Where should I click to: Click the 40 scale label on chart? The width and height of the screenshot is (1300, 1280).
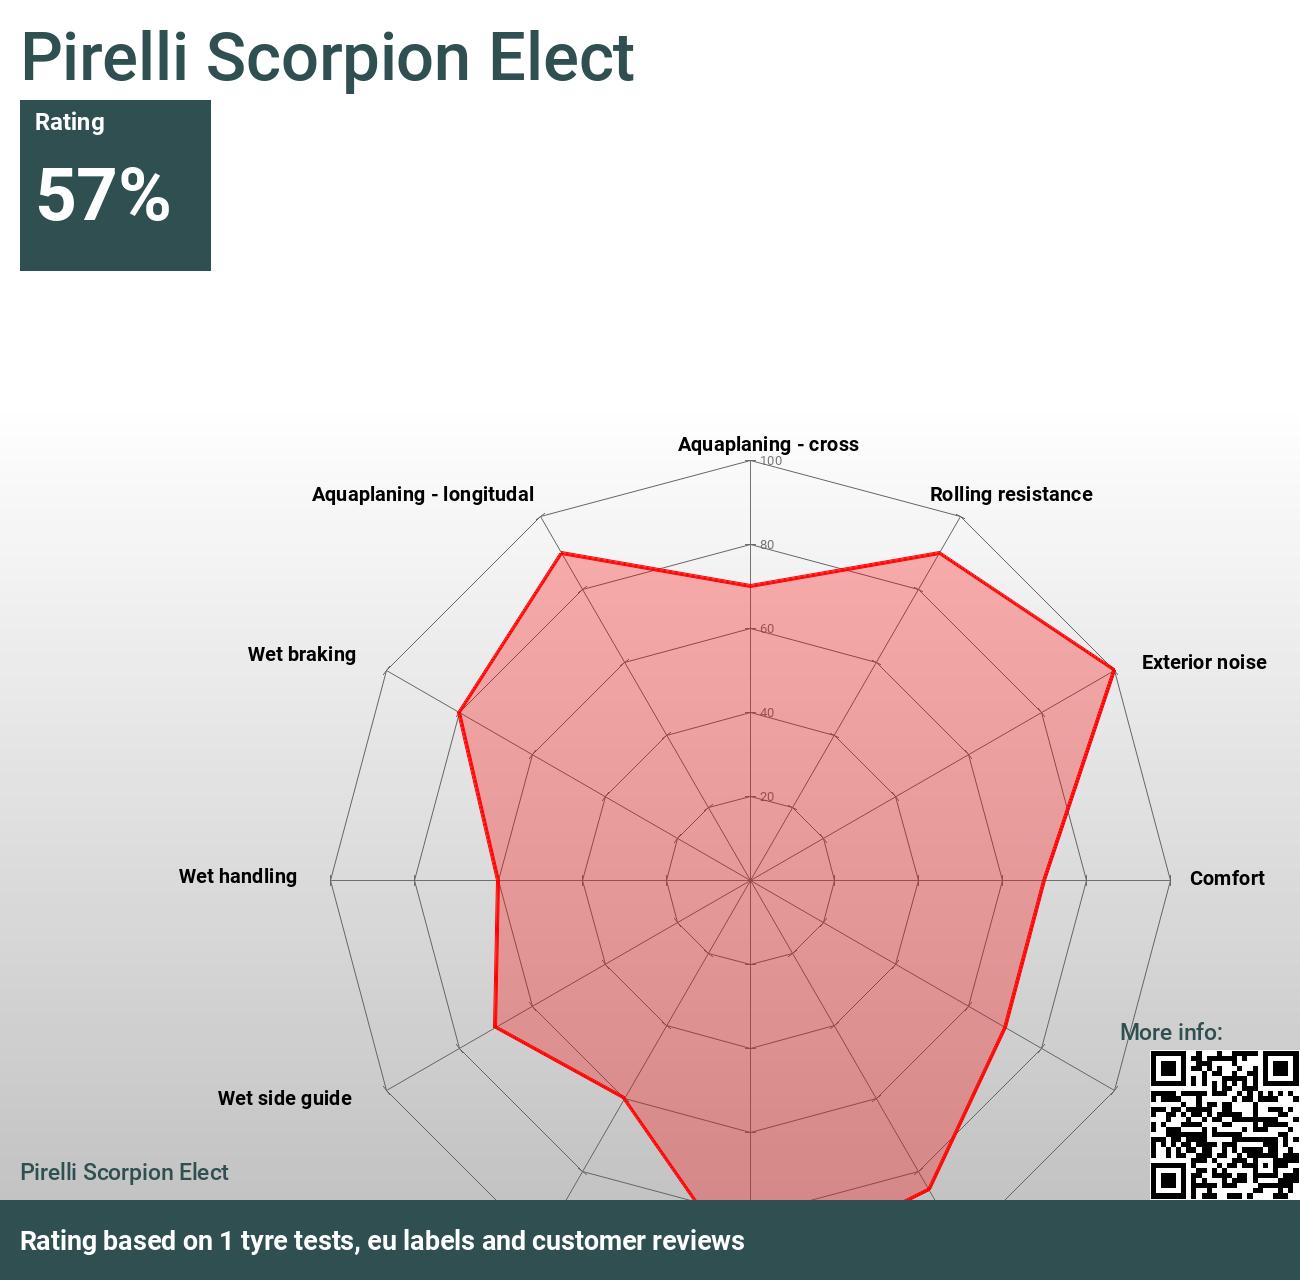click(x=767, y=713)
